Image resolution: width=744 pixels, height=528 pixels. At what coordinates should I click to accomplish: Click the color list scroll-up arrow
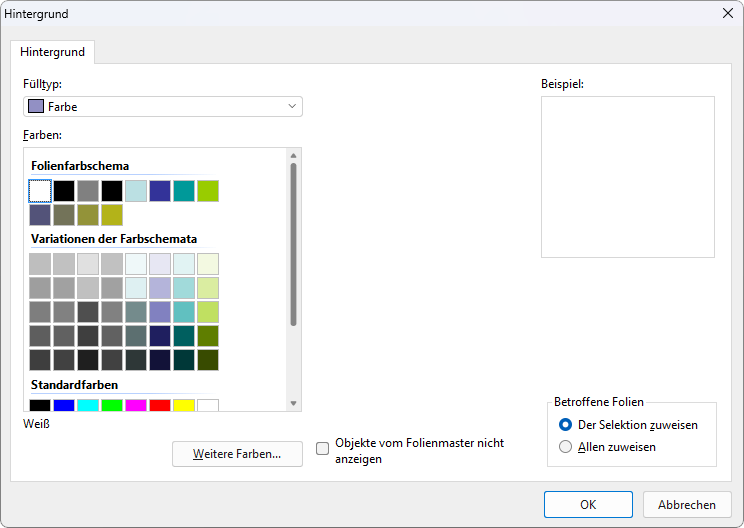(293, 155)
